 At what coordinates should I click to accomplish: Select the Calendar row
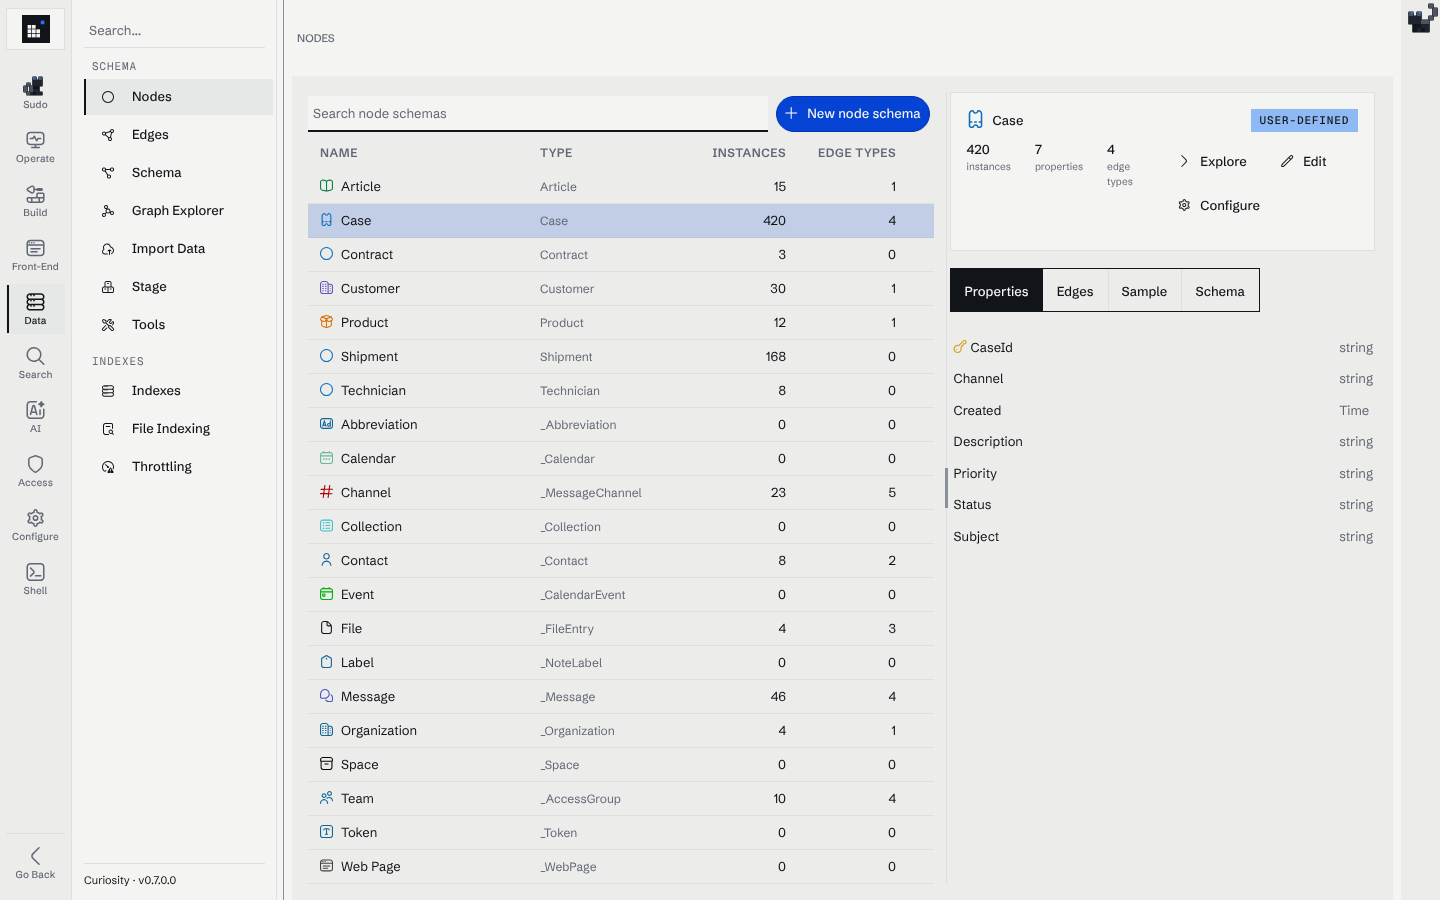[x=621, y=459]
